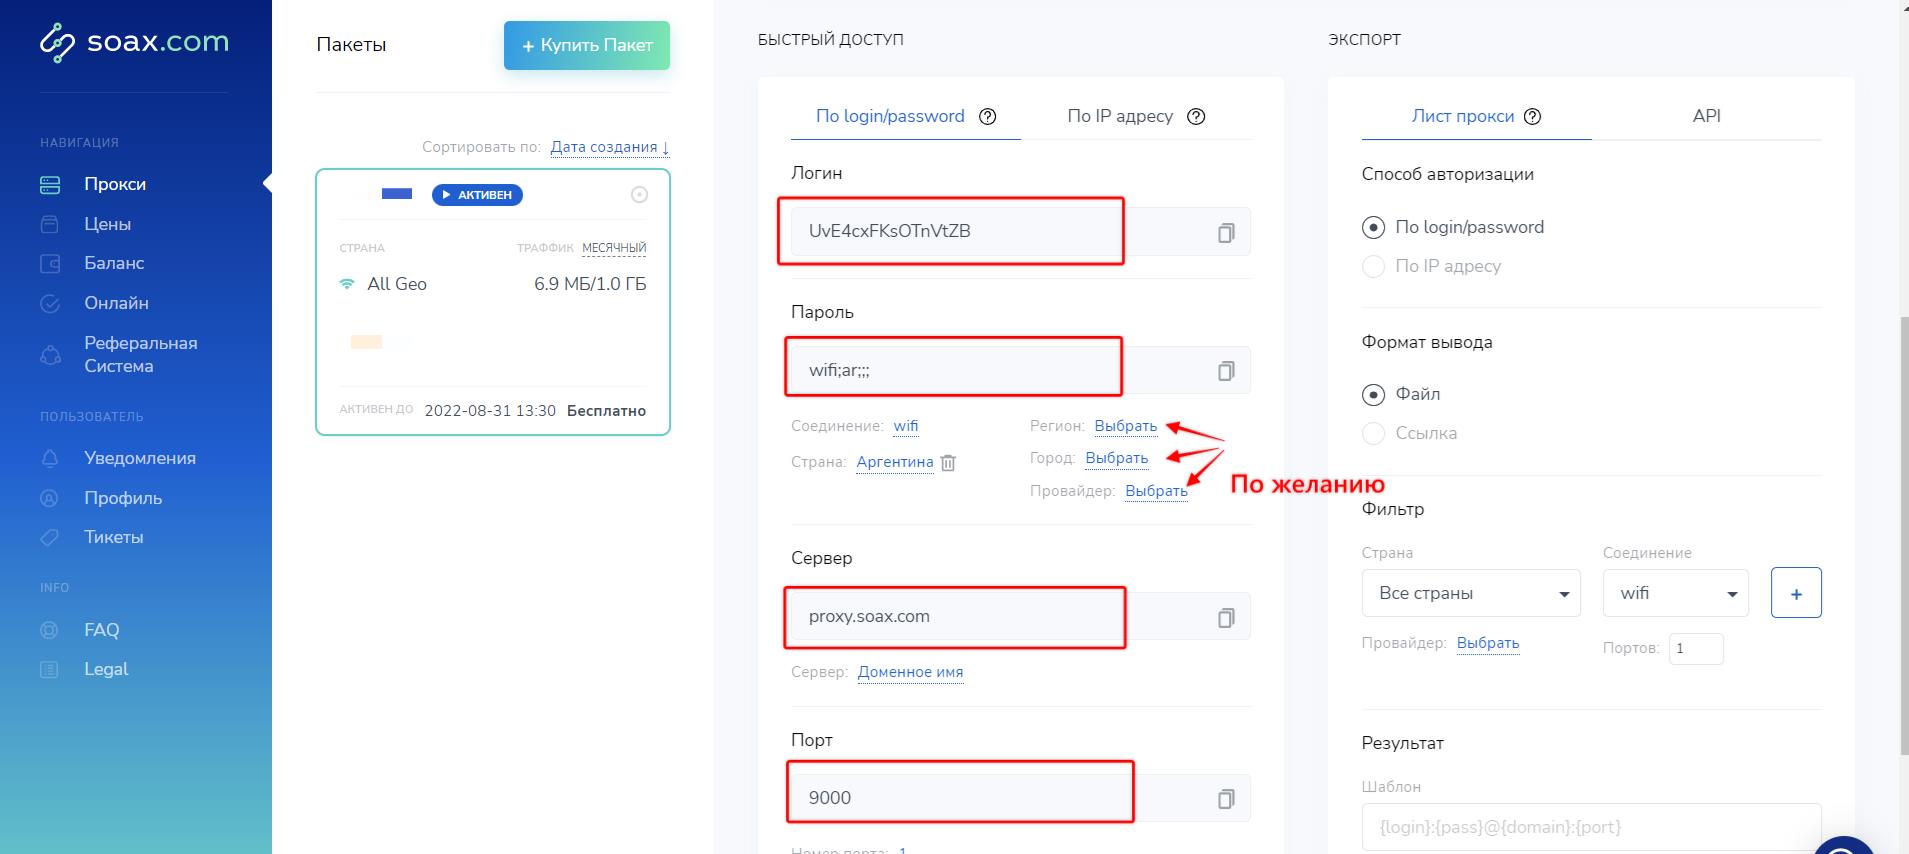
Task: Click the АКТИВЕН status badge
Action: point(477,195)
